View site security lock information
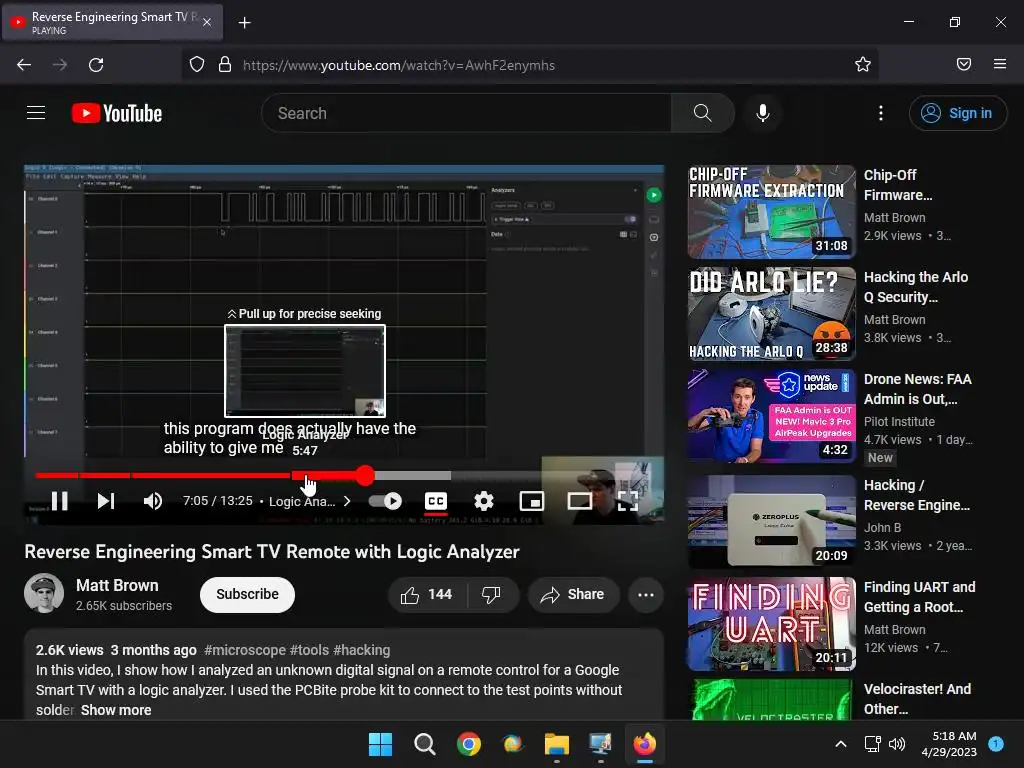The image size is (1024, 768). tap(225, 65)
